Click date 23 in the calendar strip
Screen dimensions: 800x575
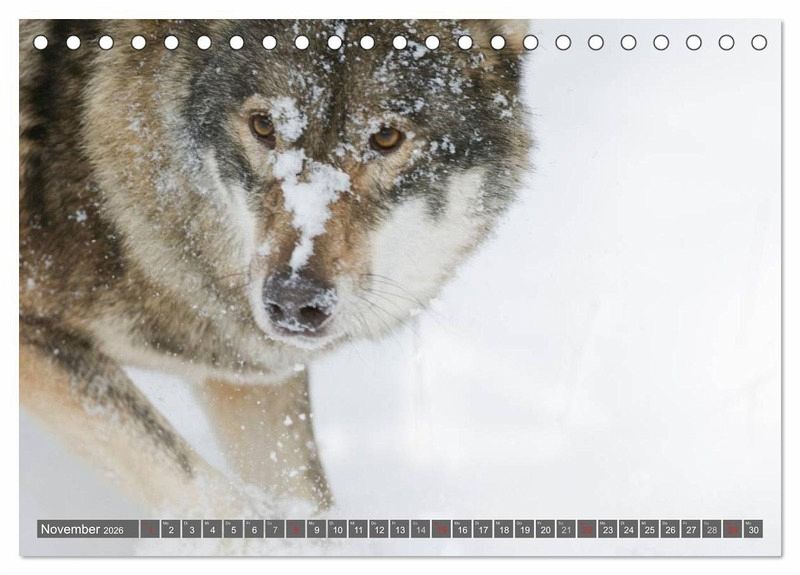point(608,529)
